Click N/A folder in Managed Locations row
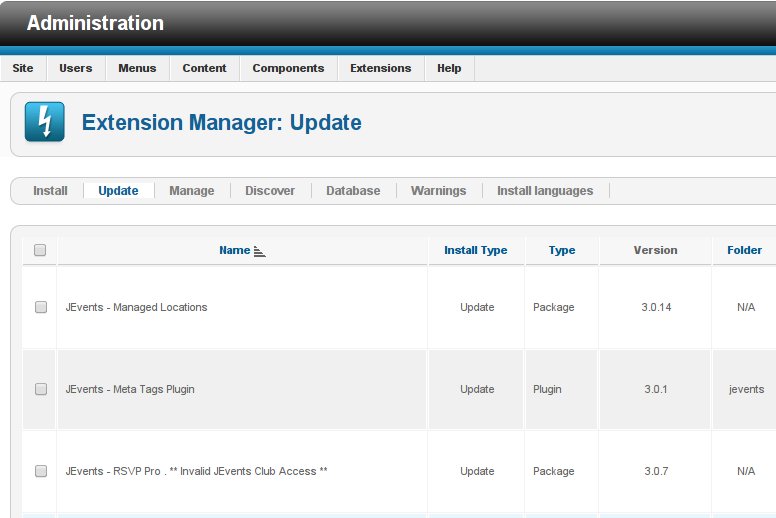This screenshot has width=776, height=518. pos(746,307)
